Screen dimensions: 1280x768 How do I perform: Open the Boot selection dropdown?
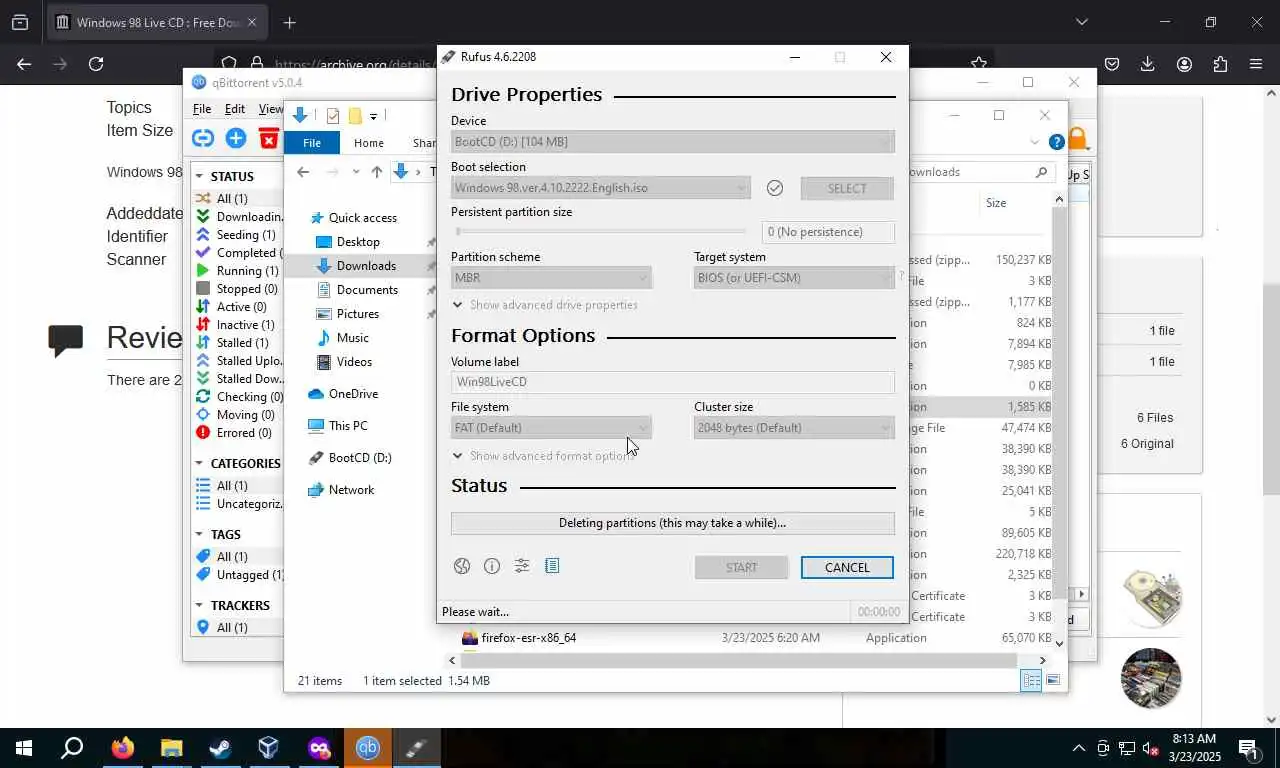[601, 188]
